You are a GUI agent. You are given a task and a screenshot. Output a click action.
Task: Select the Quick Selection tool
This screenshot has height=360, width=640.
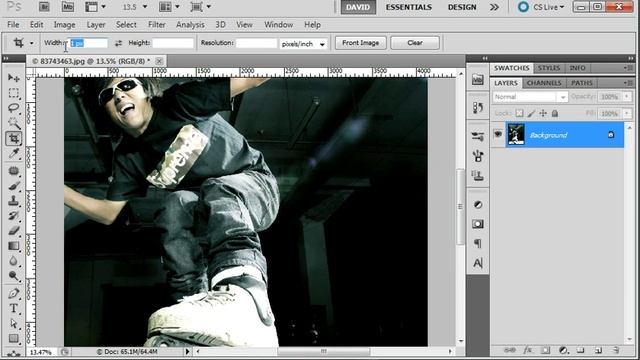tap(13, 123)
